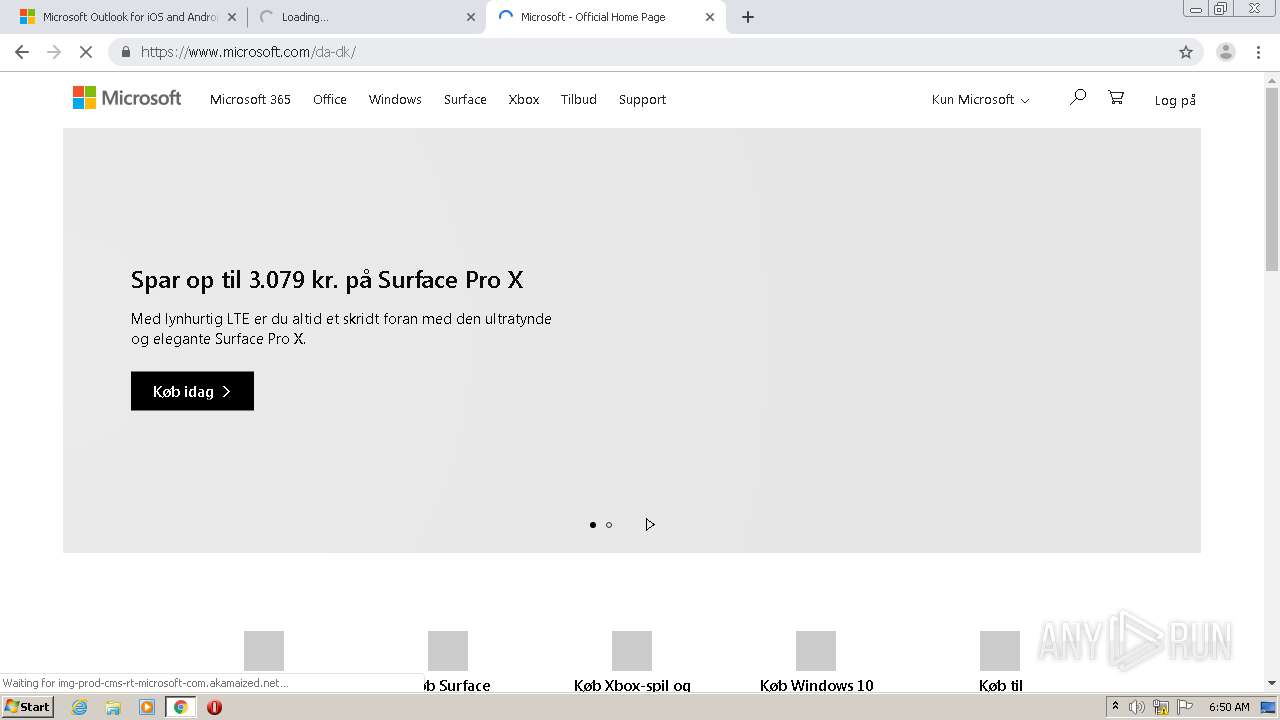The image size is (1280, 720).
Task: Open the shopping cart icon
Action: pos(1116,97)
